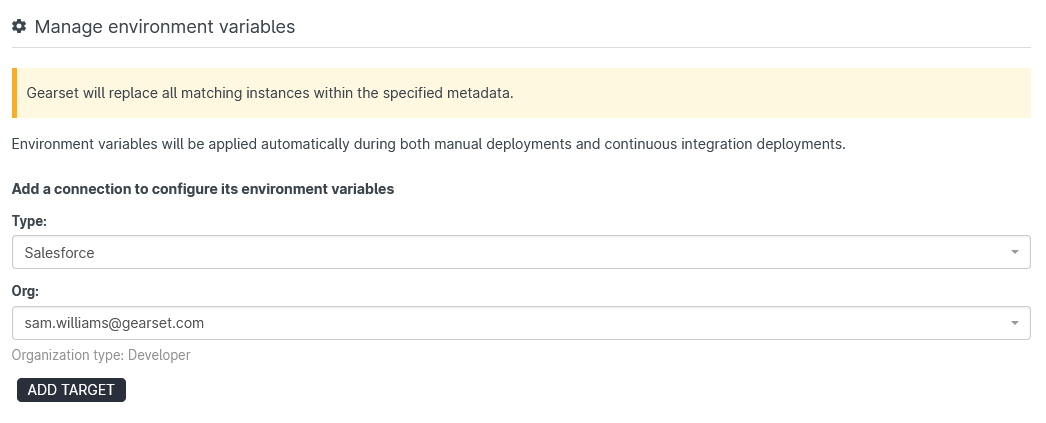Viewport: 1046px width, 423px height.
Task: Click the Type dropdown arrow
Action: click(1014, 252)
